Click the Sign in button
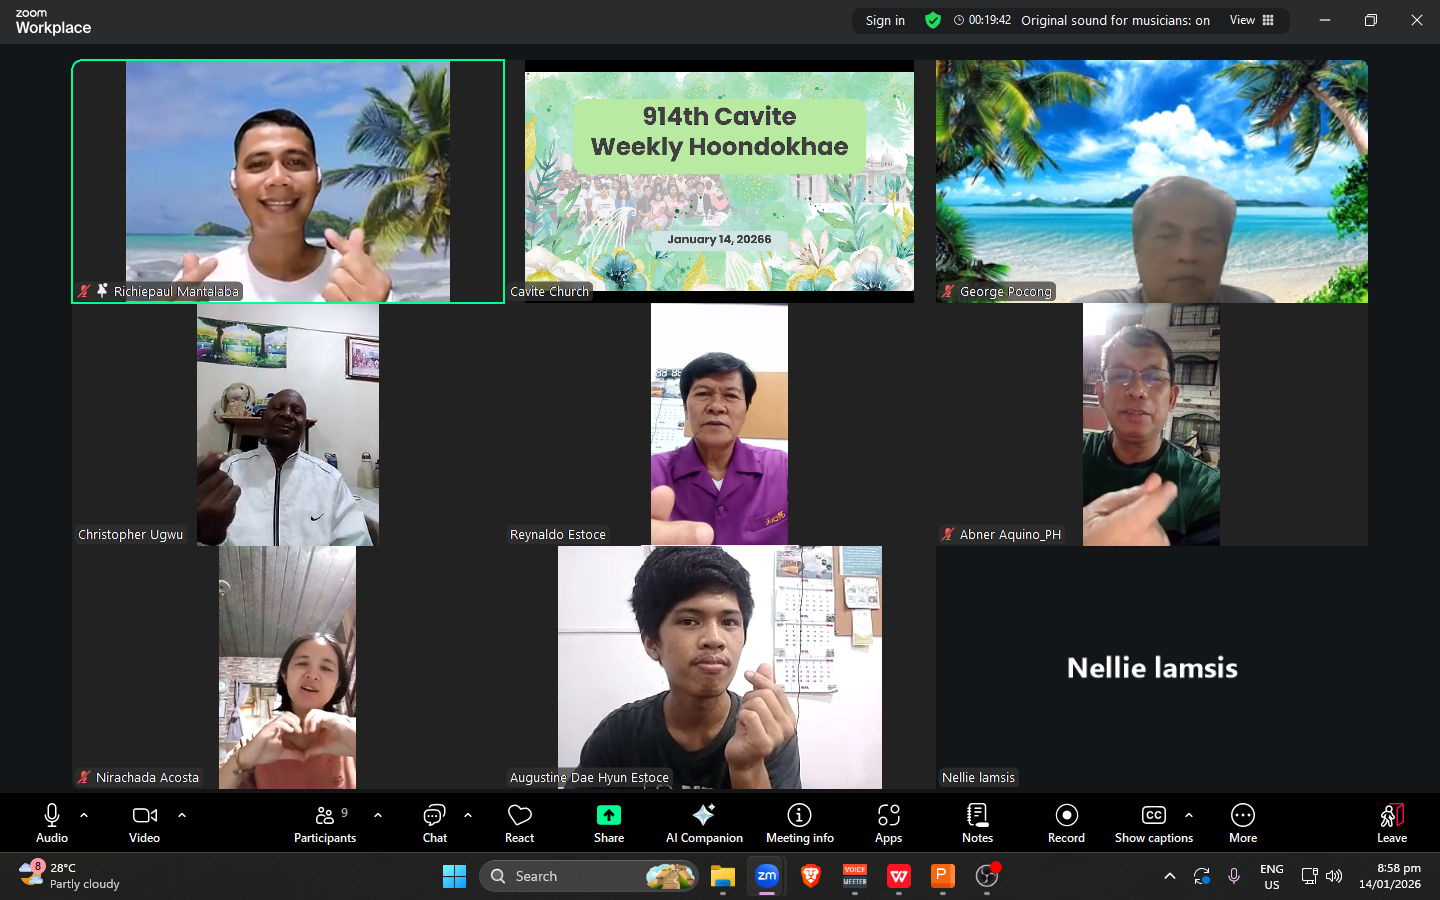 pos(885,20)
